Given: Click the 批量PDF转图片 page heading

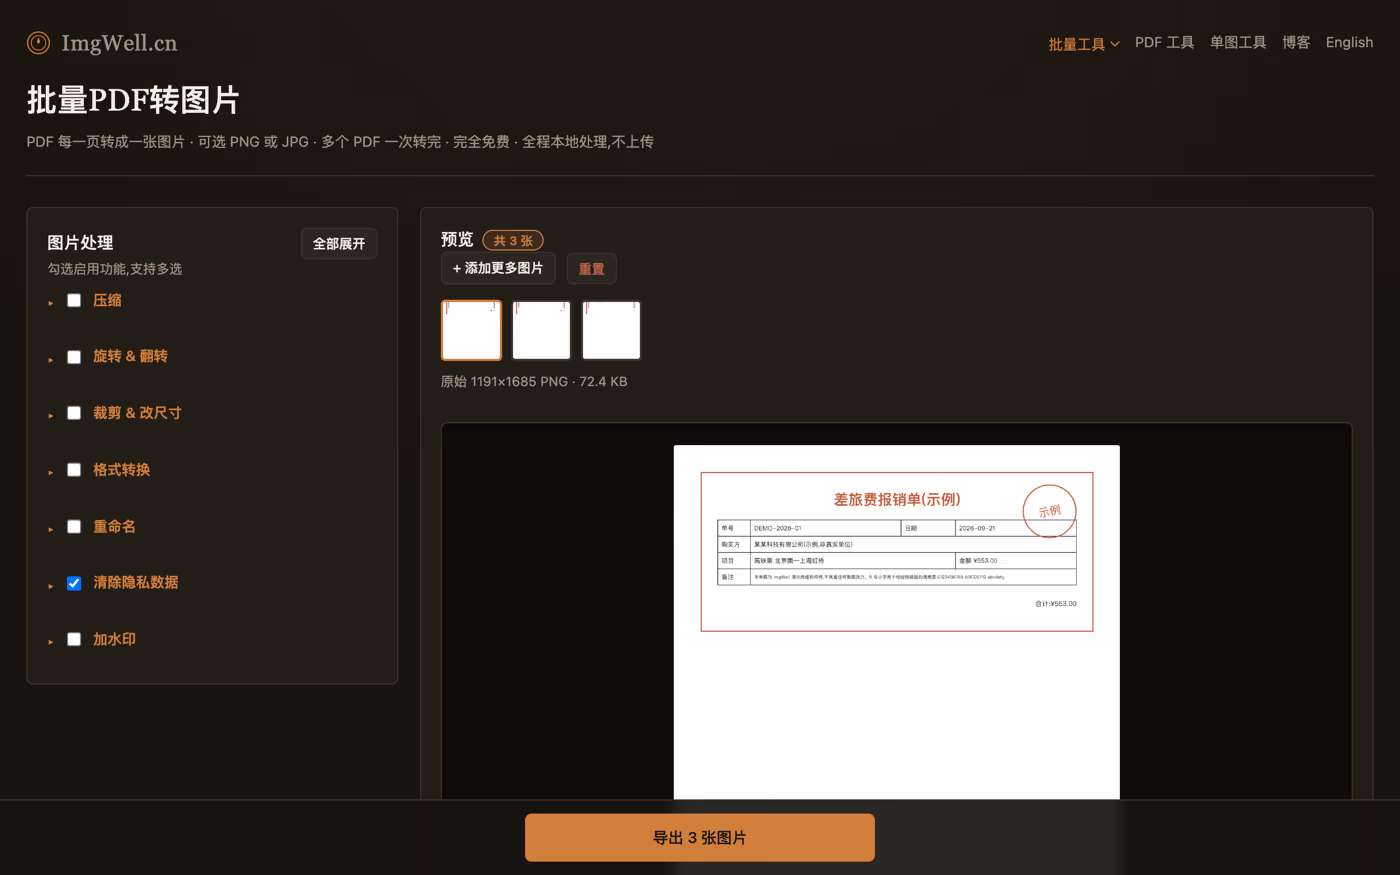Looking at the screenshot, I should point(133,100).
